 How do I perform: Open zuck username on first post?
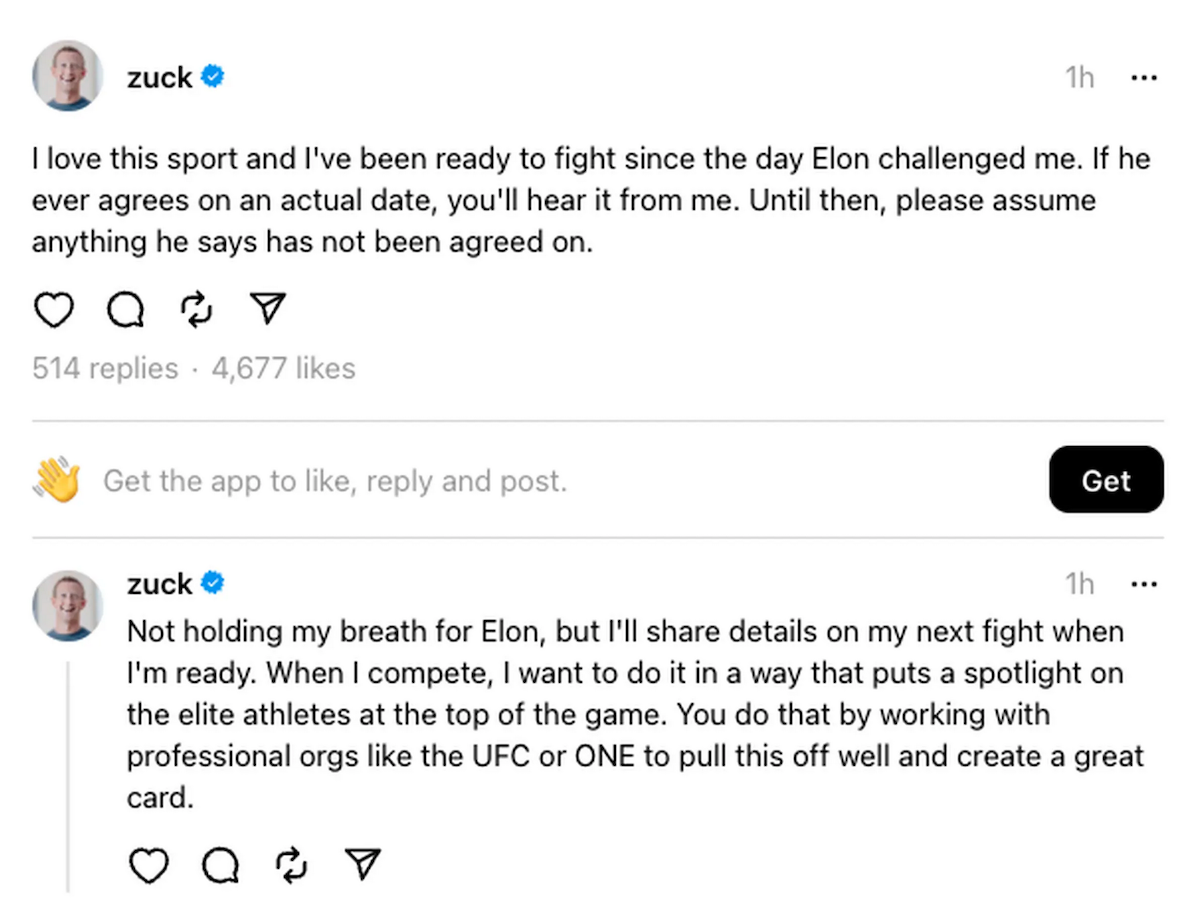[159, 77]
